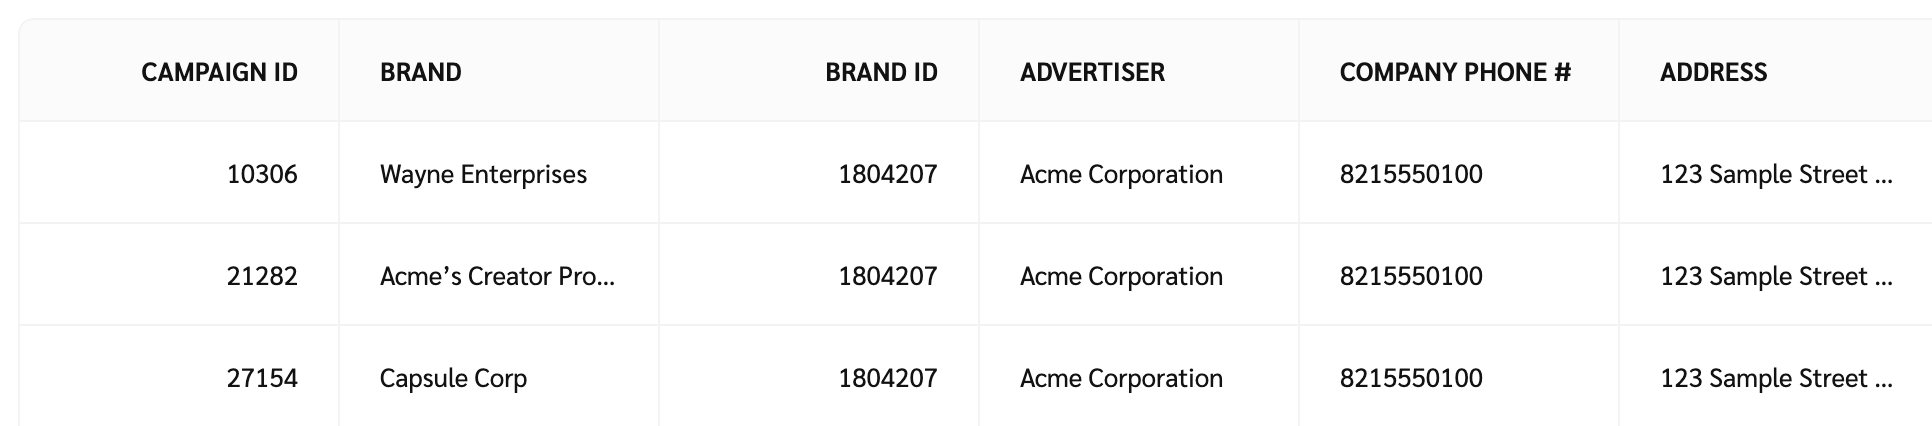The width and height of the screenshot is (1932, 426).
Task: Select campaign ID 27154 cell
Action: tap(262, 378)
